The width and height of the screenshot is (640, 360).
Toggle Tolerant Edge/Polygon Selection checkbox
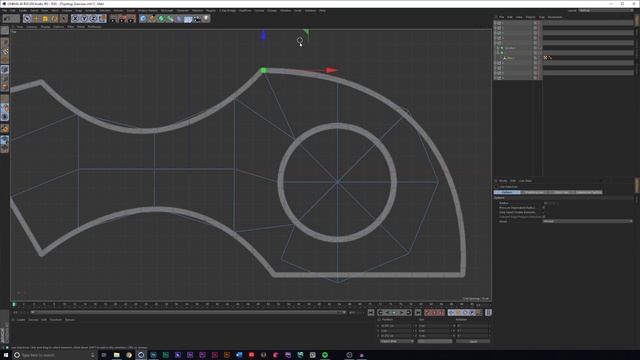[544, 217]
